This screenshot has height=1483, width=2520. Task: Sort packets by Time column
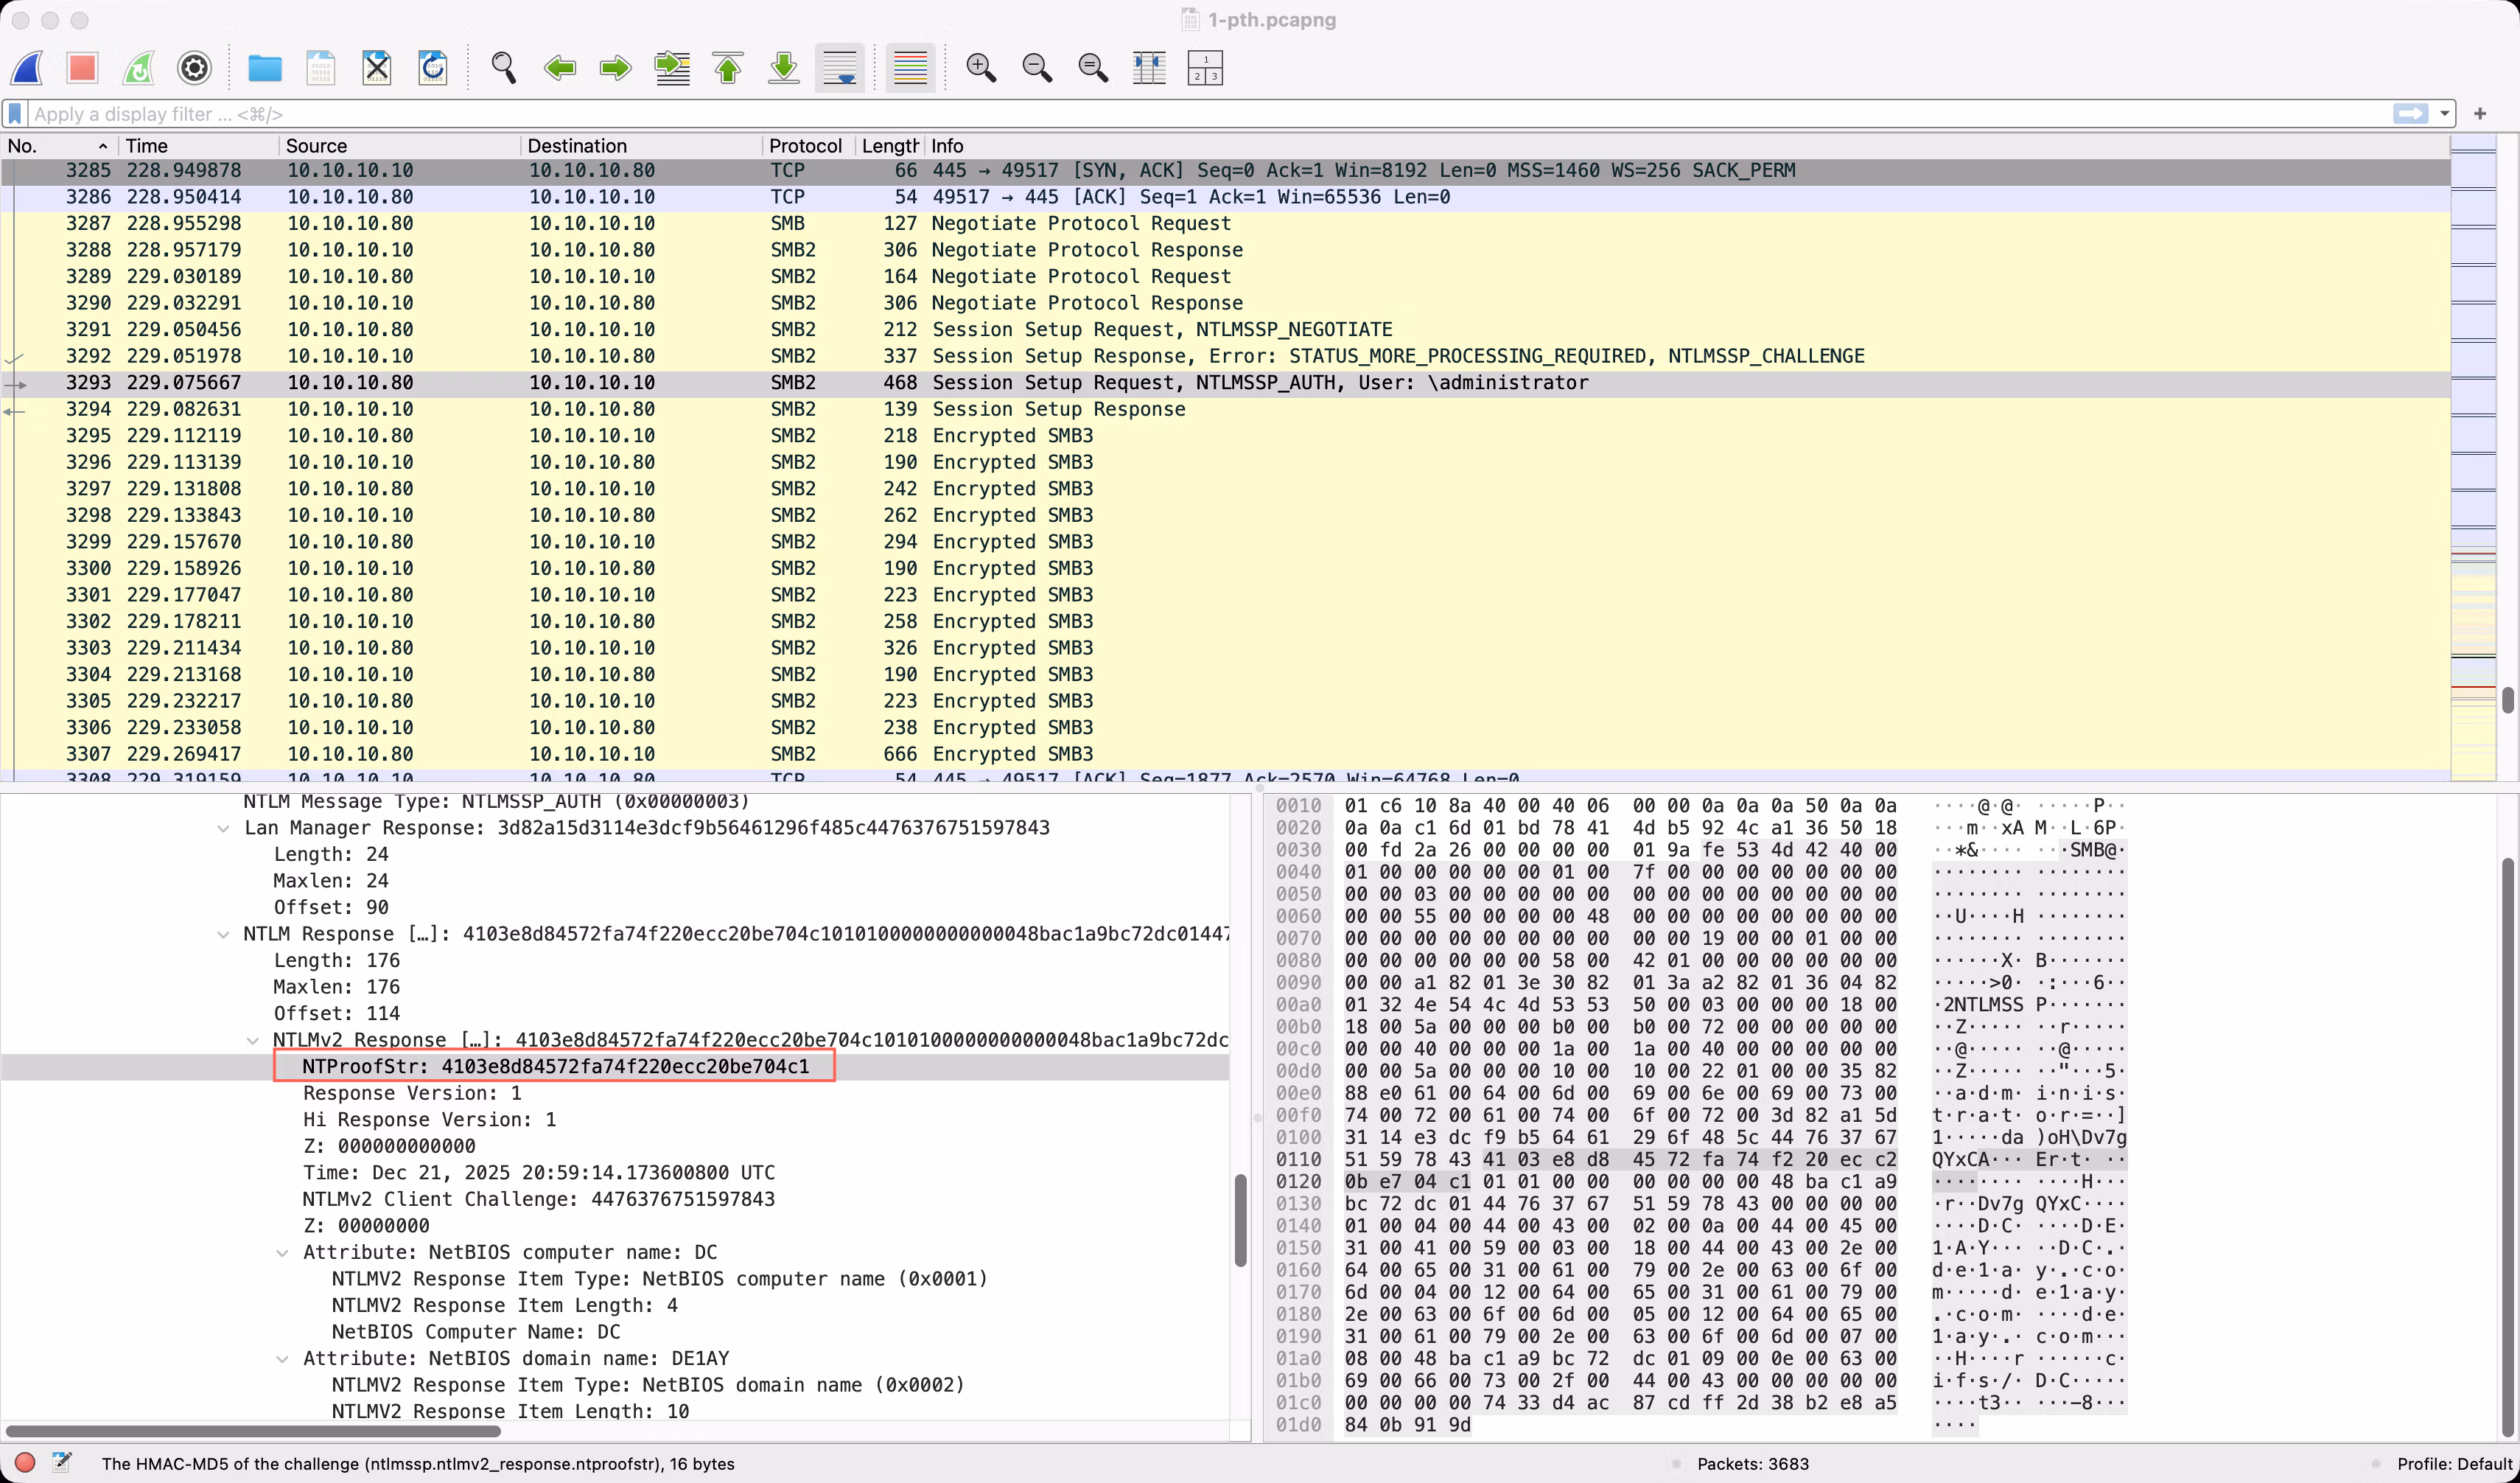click(x=198, y=146)
